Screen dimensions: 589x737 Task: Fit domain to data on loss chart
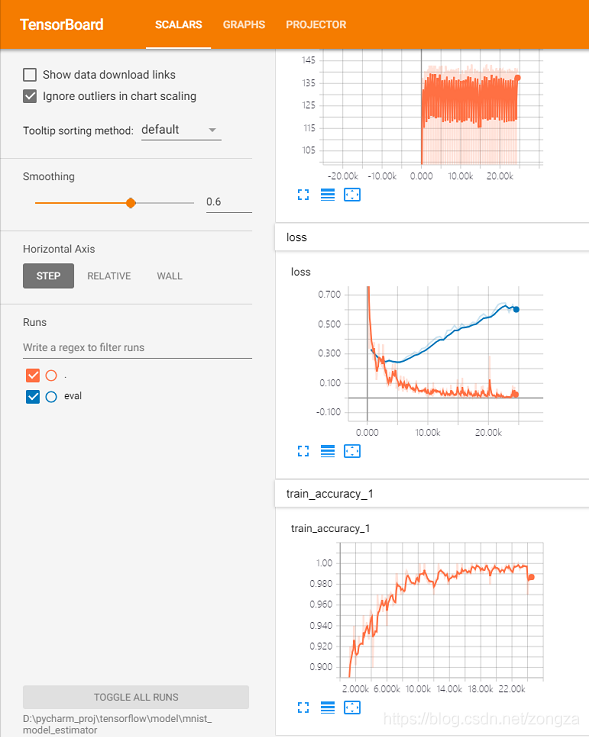pyautogui.click(x=352, y=451)
